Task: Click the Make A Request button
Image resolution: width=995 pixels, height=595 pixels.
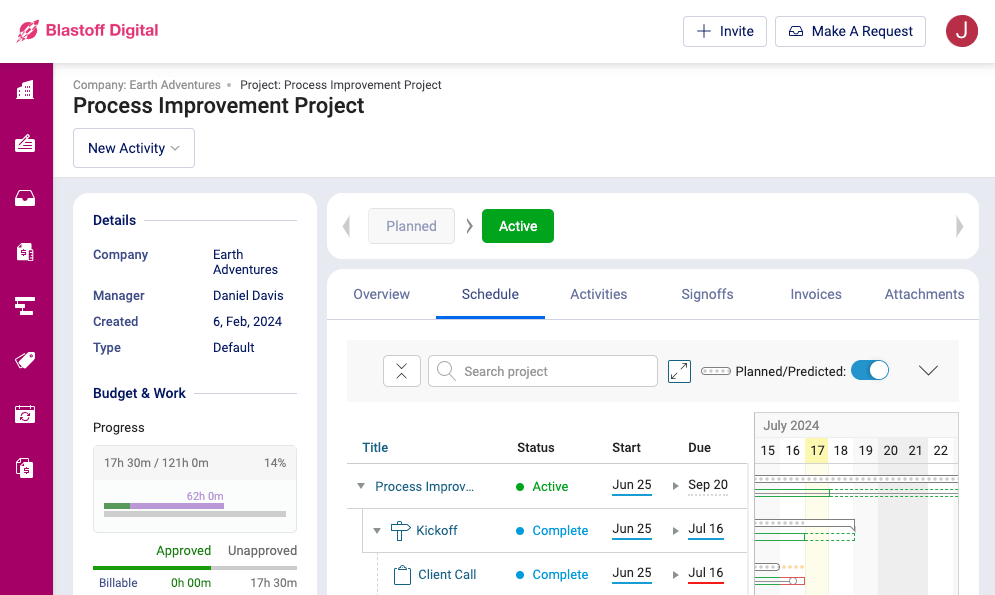Action: 850,31
